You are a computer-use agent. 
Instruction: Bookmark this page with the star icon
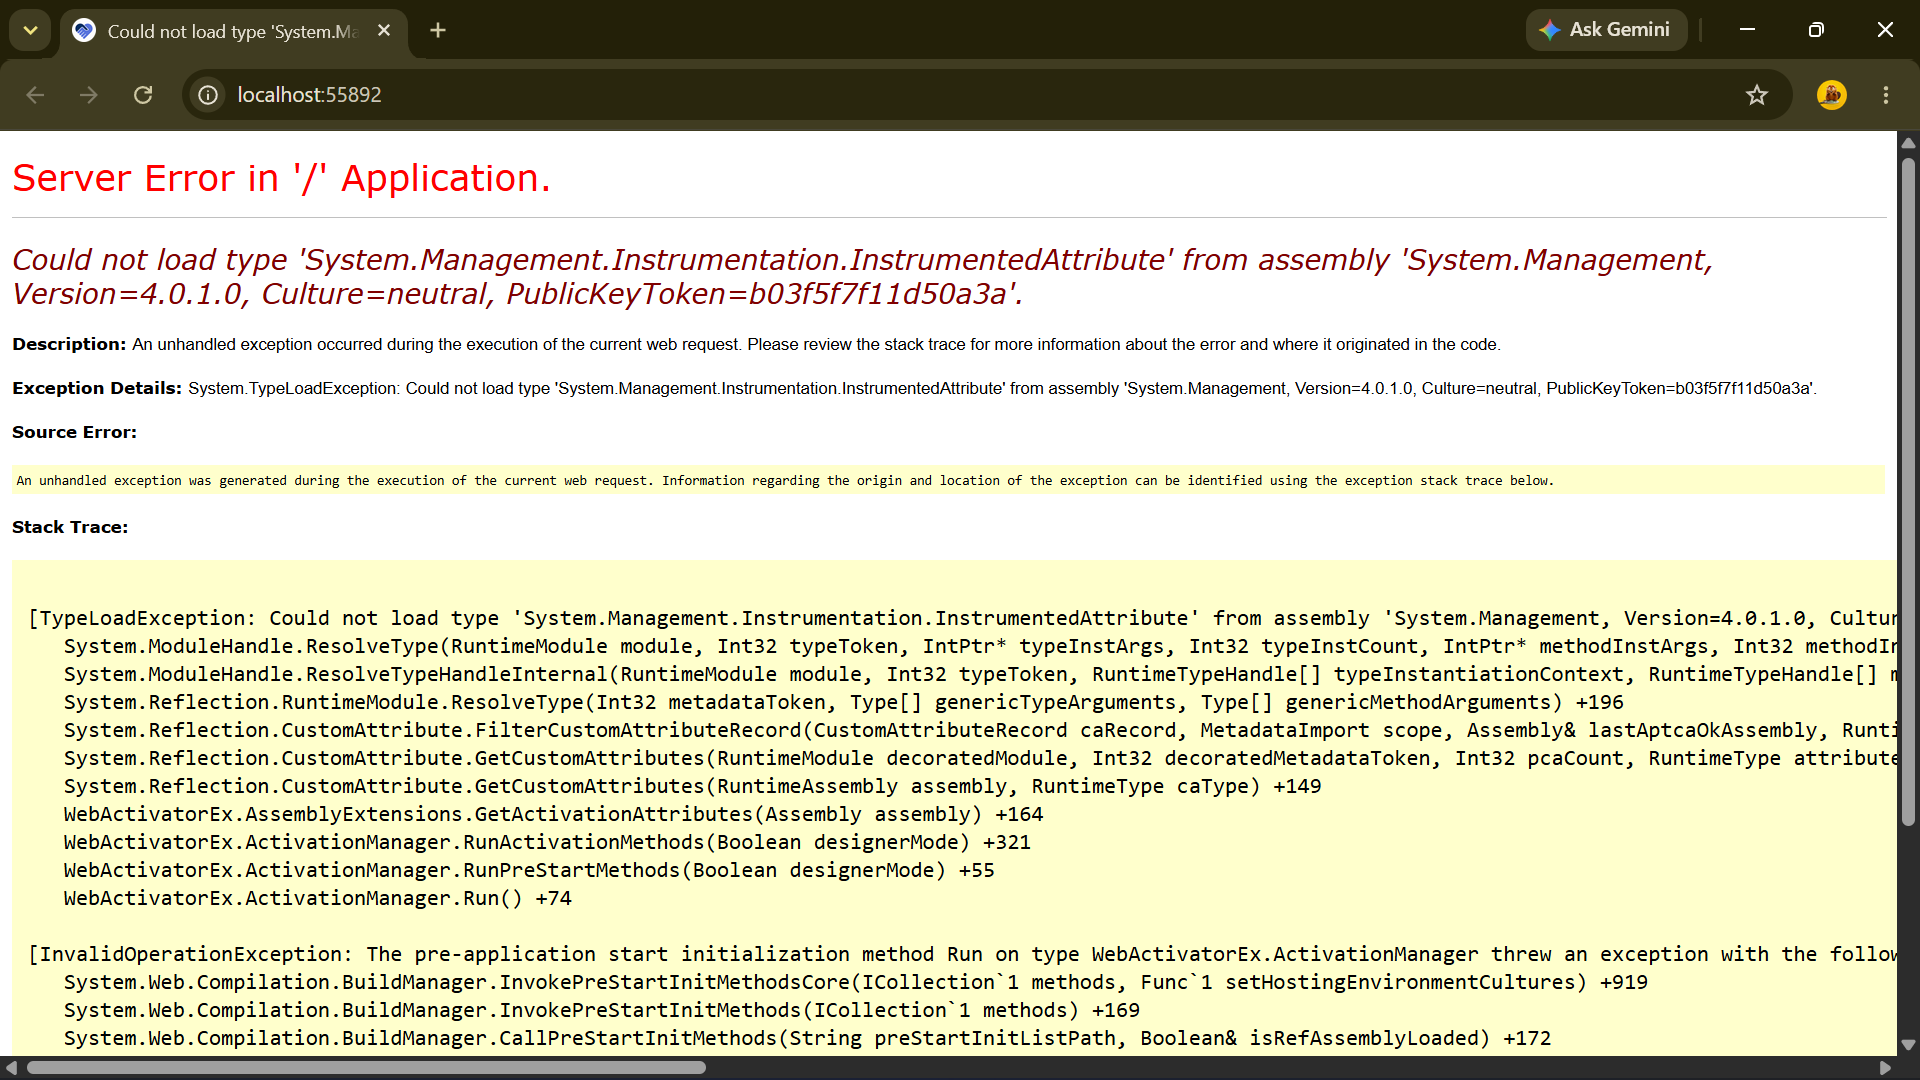click(1757, 95)
